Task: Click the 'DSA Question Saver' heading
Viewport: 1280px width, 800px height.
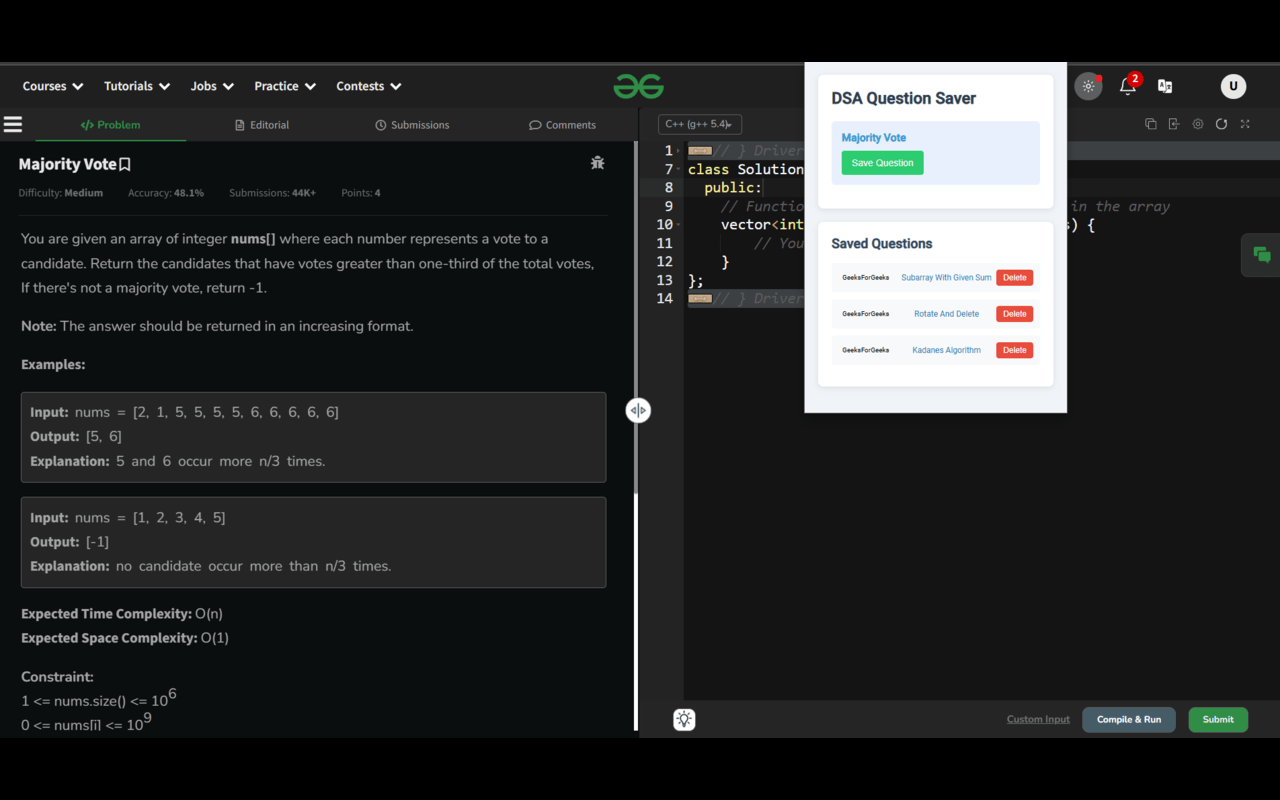Action: coord(904,98)
